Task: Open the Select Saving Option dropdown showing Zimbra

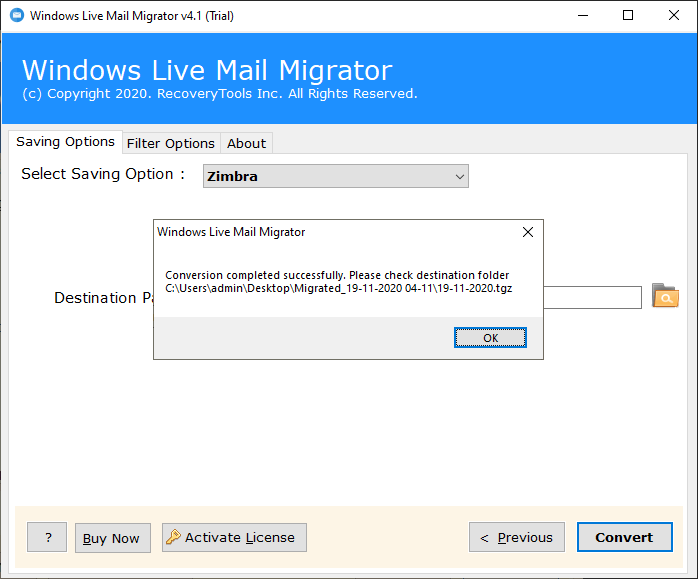Action: (x=336, y=176)
